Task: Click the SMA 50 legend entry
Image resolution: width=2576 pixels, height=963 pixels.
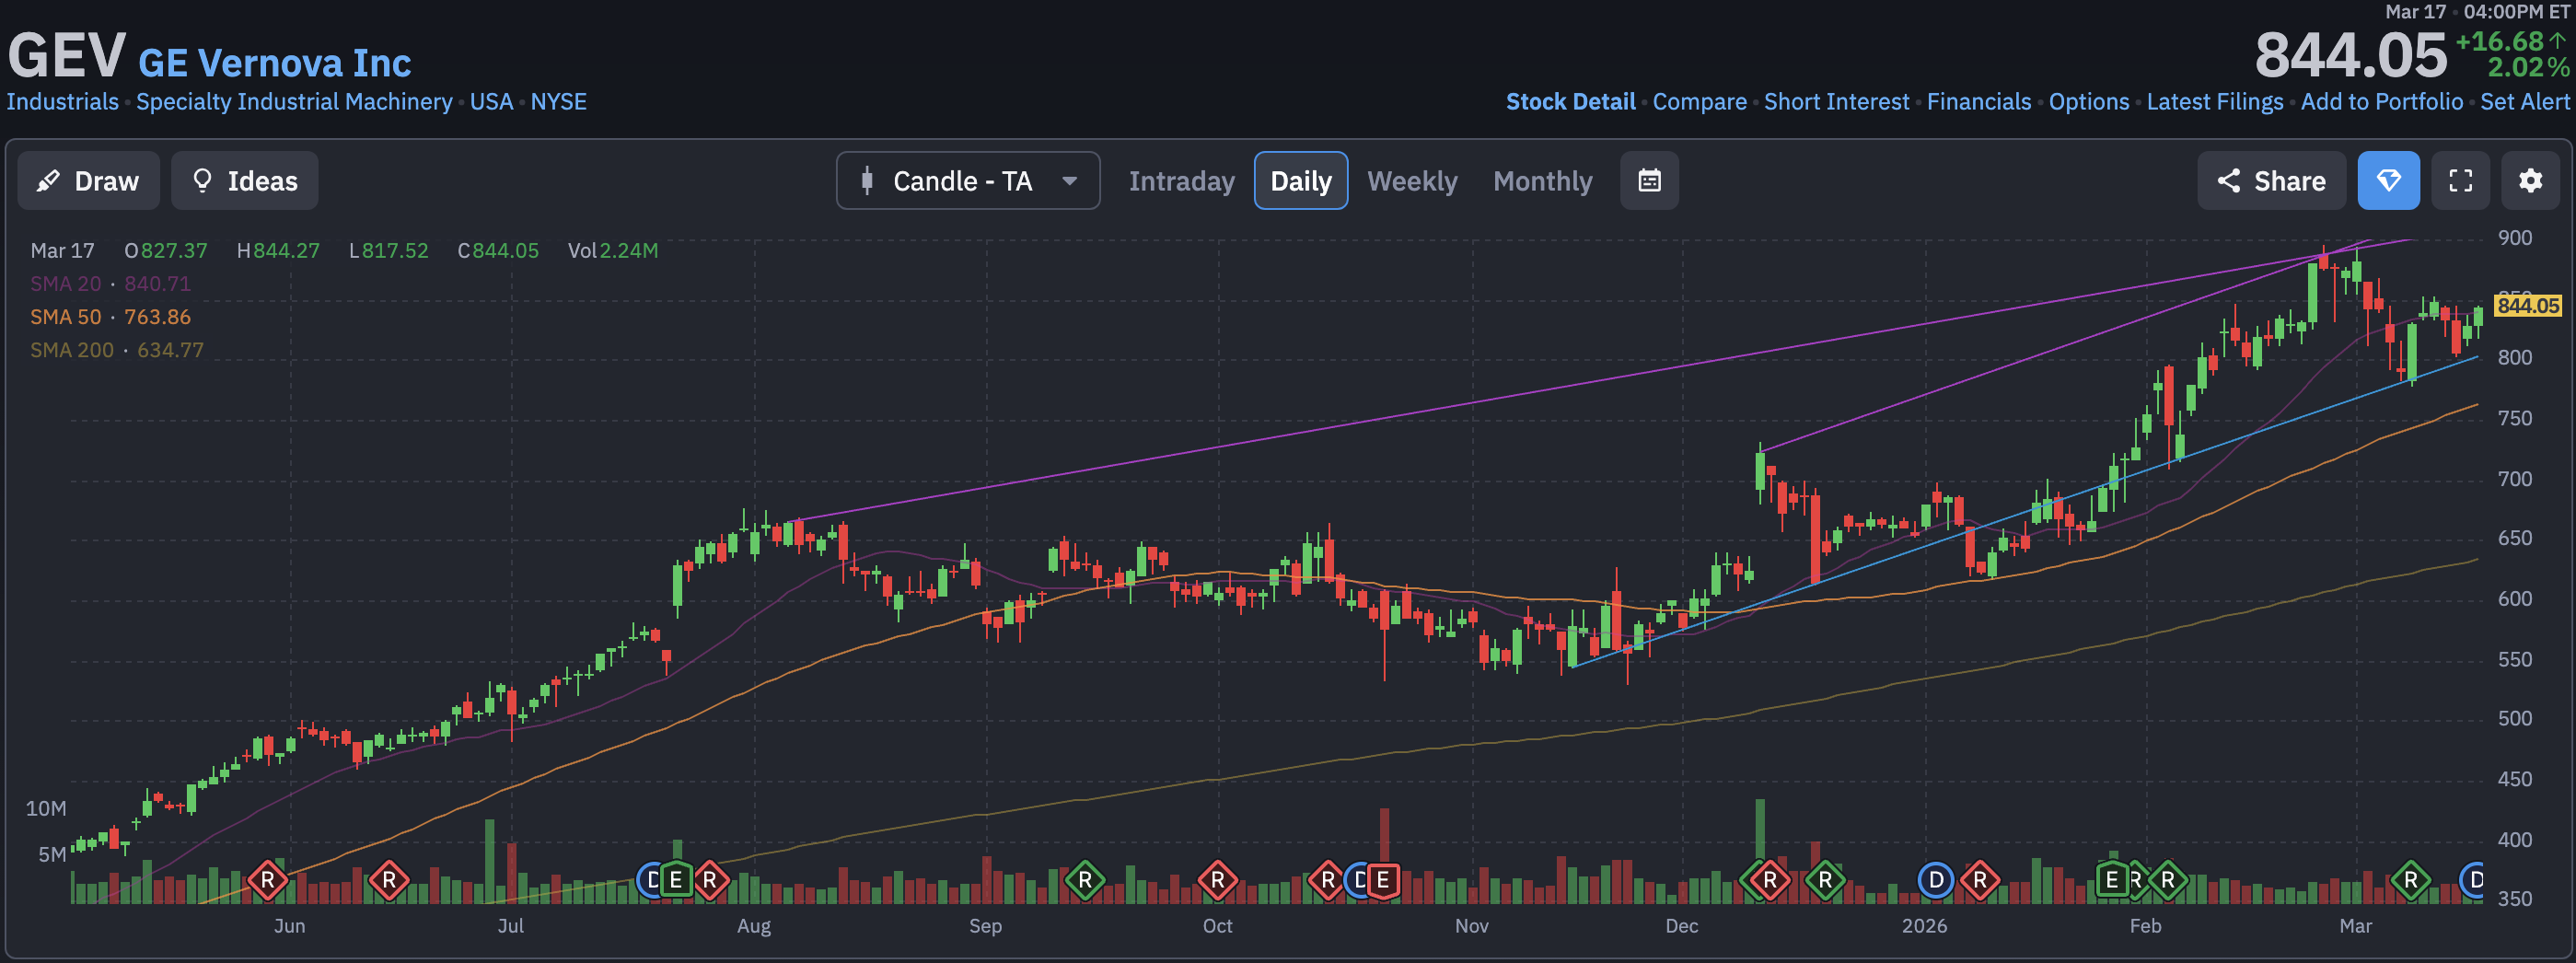Action: [x=110, y=317]
